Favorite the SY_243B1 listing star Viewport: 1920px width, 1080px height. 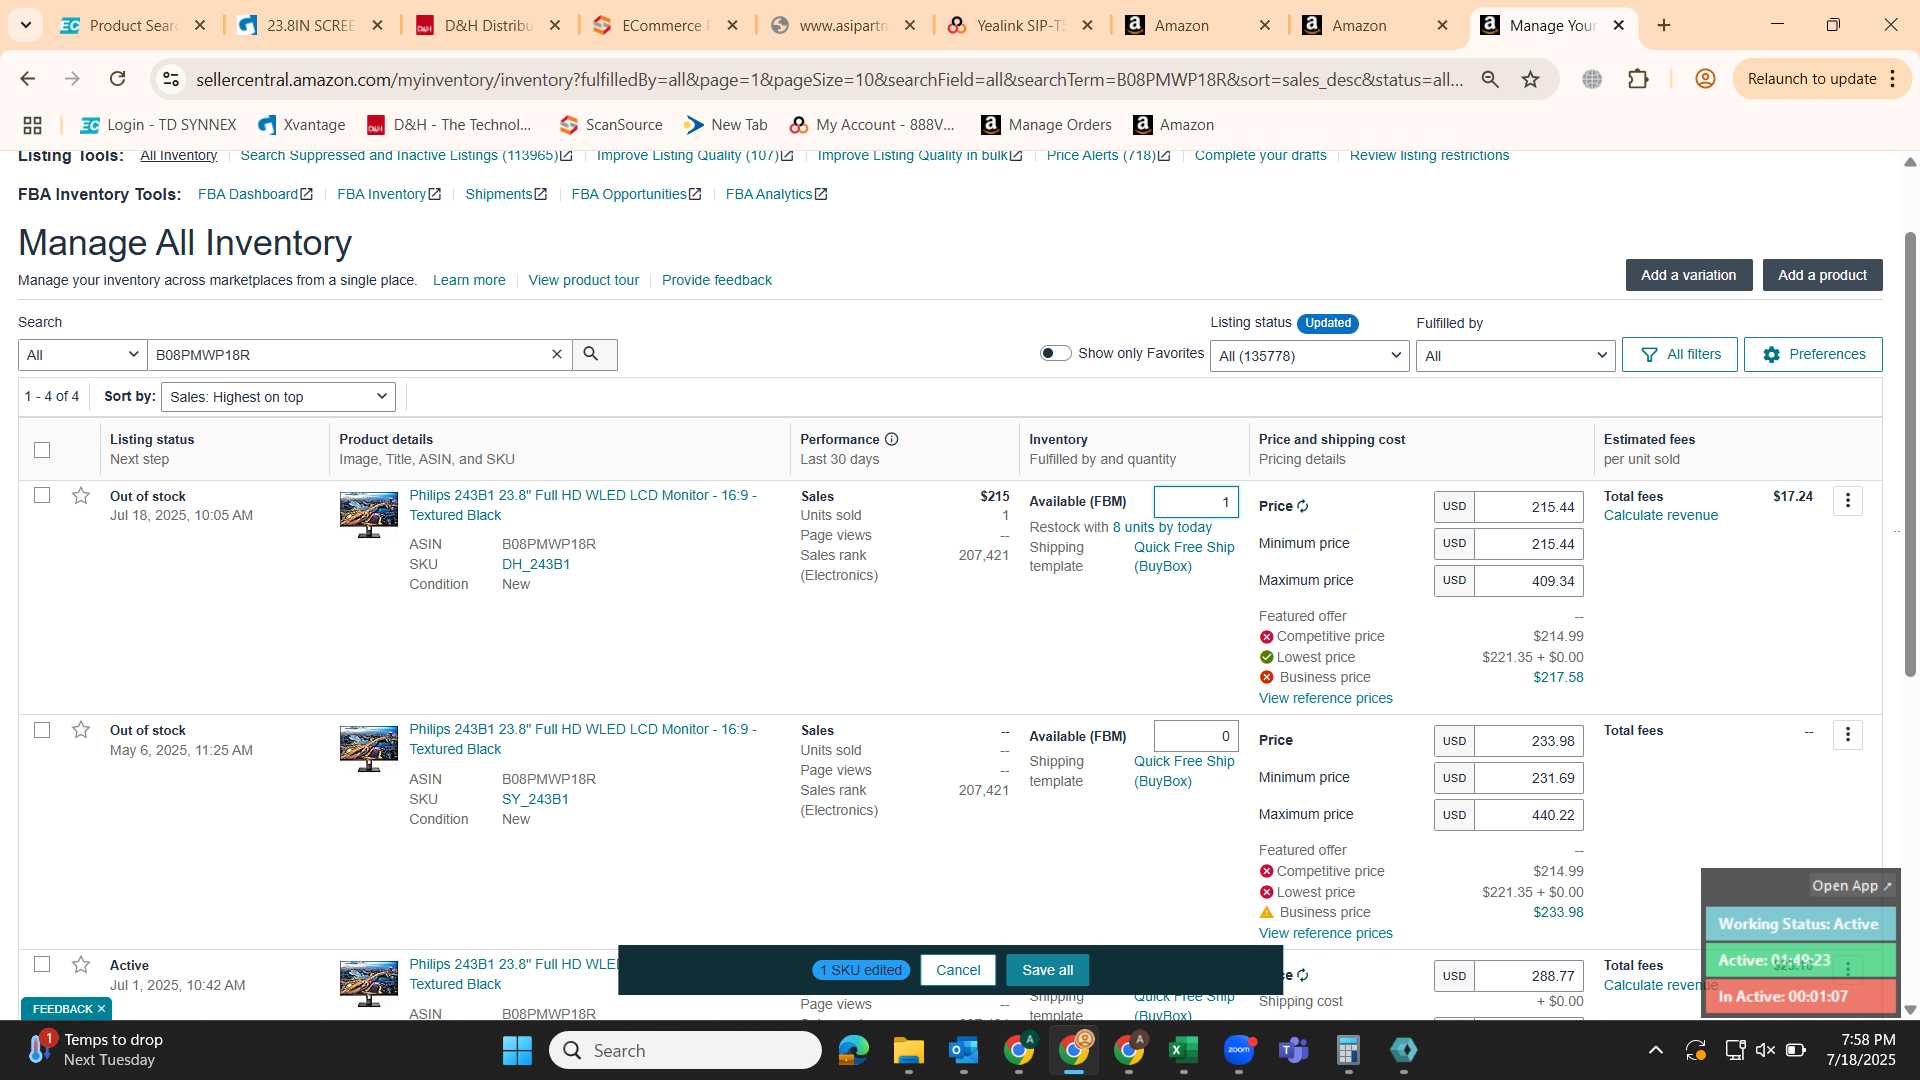pyautogui.click(x=81, y=730)
